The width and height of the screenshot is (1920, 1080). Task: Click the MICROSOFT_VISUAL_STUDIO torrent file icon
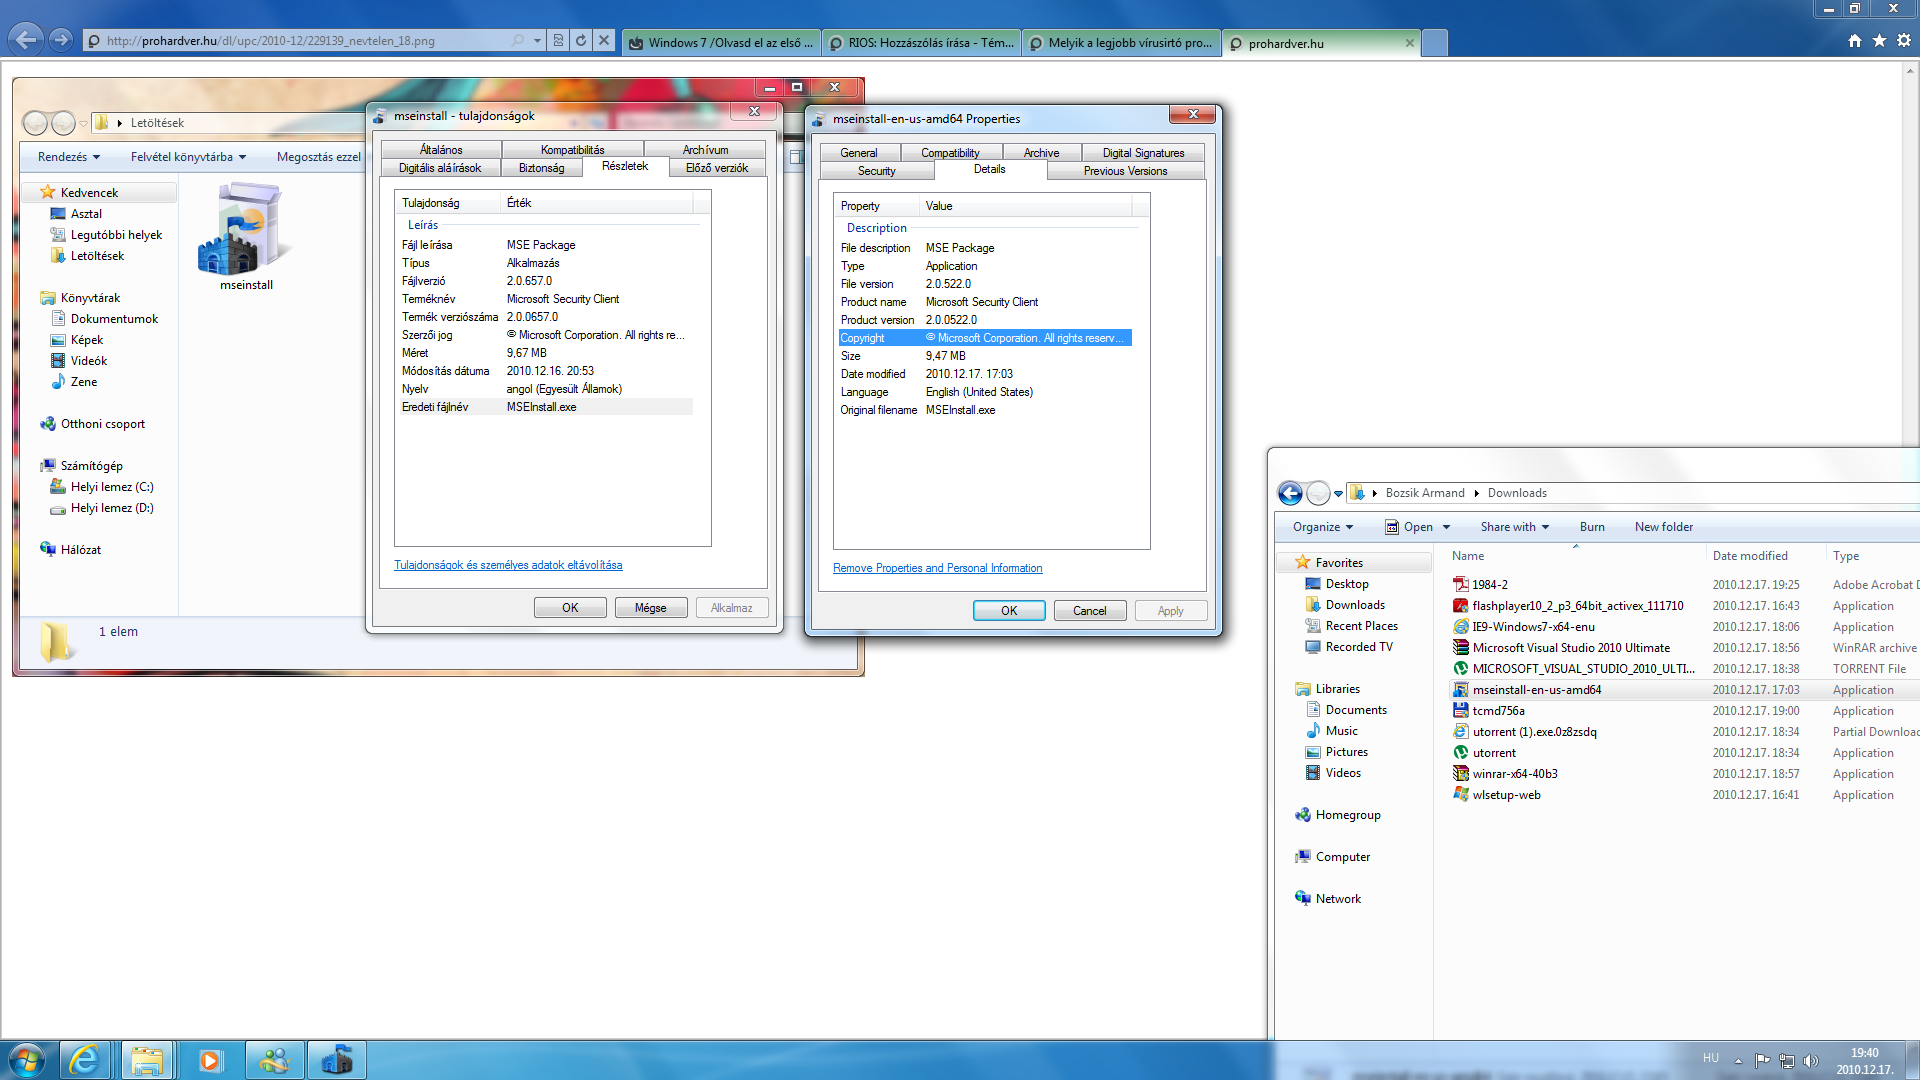[x=1461, y=669]
